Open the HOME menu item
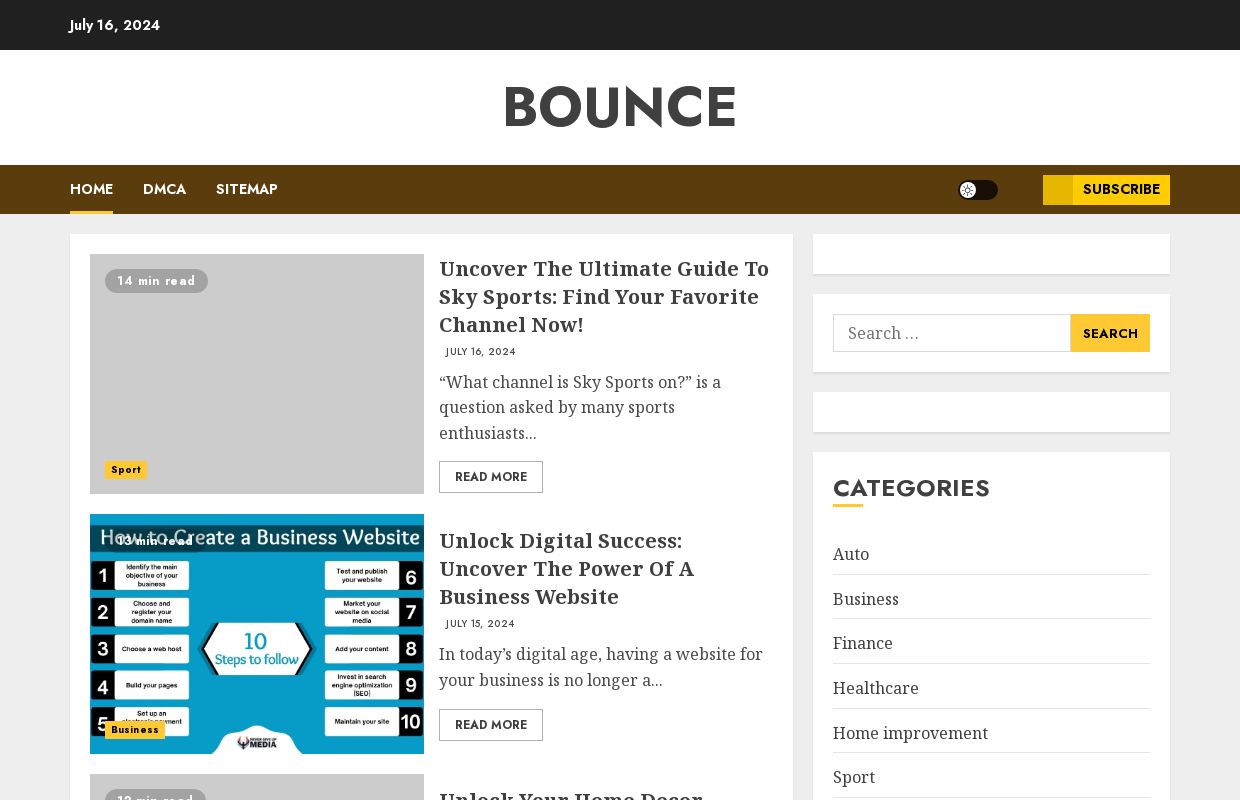 click(x=91, y=189)
